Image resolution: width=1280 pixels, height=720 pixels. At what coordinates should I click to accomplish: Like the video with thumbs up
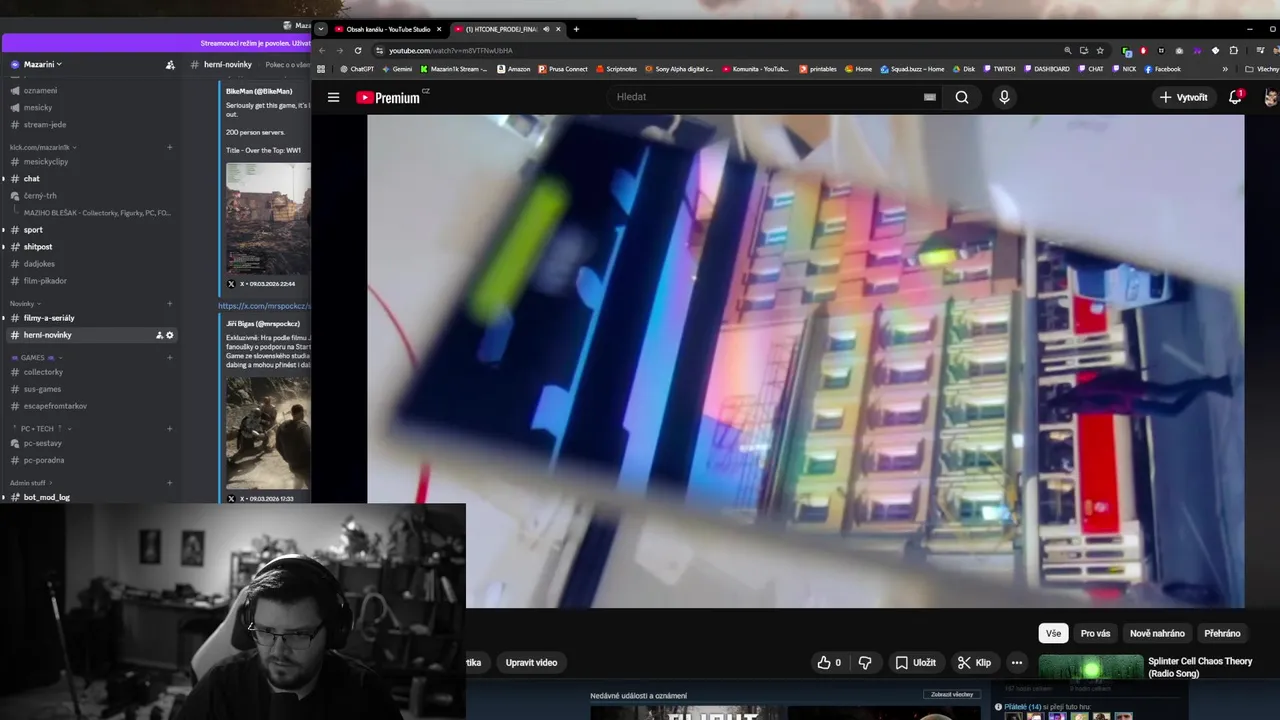coord(829,662)
